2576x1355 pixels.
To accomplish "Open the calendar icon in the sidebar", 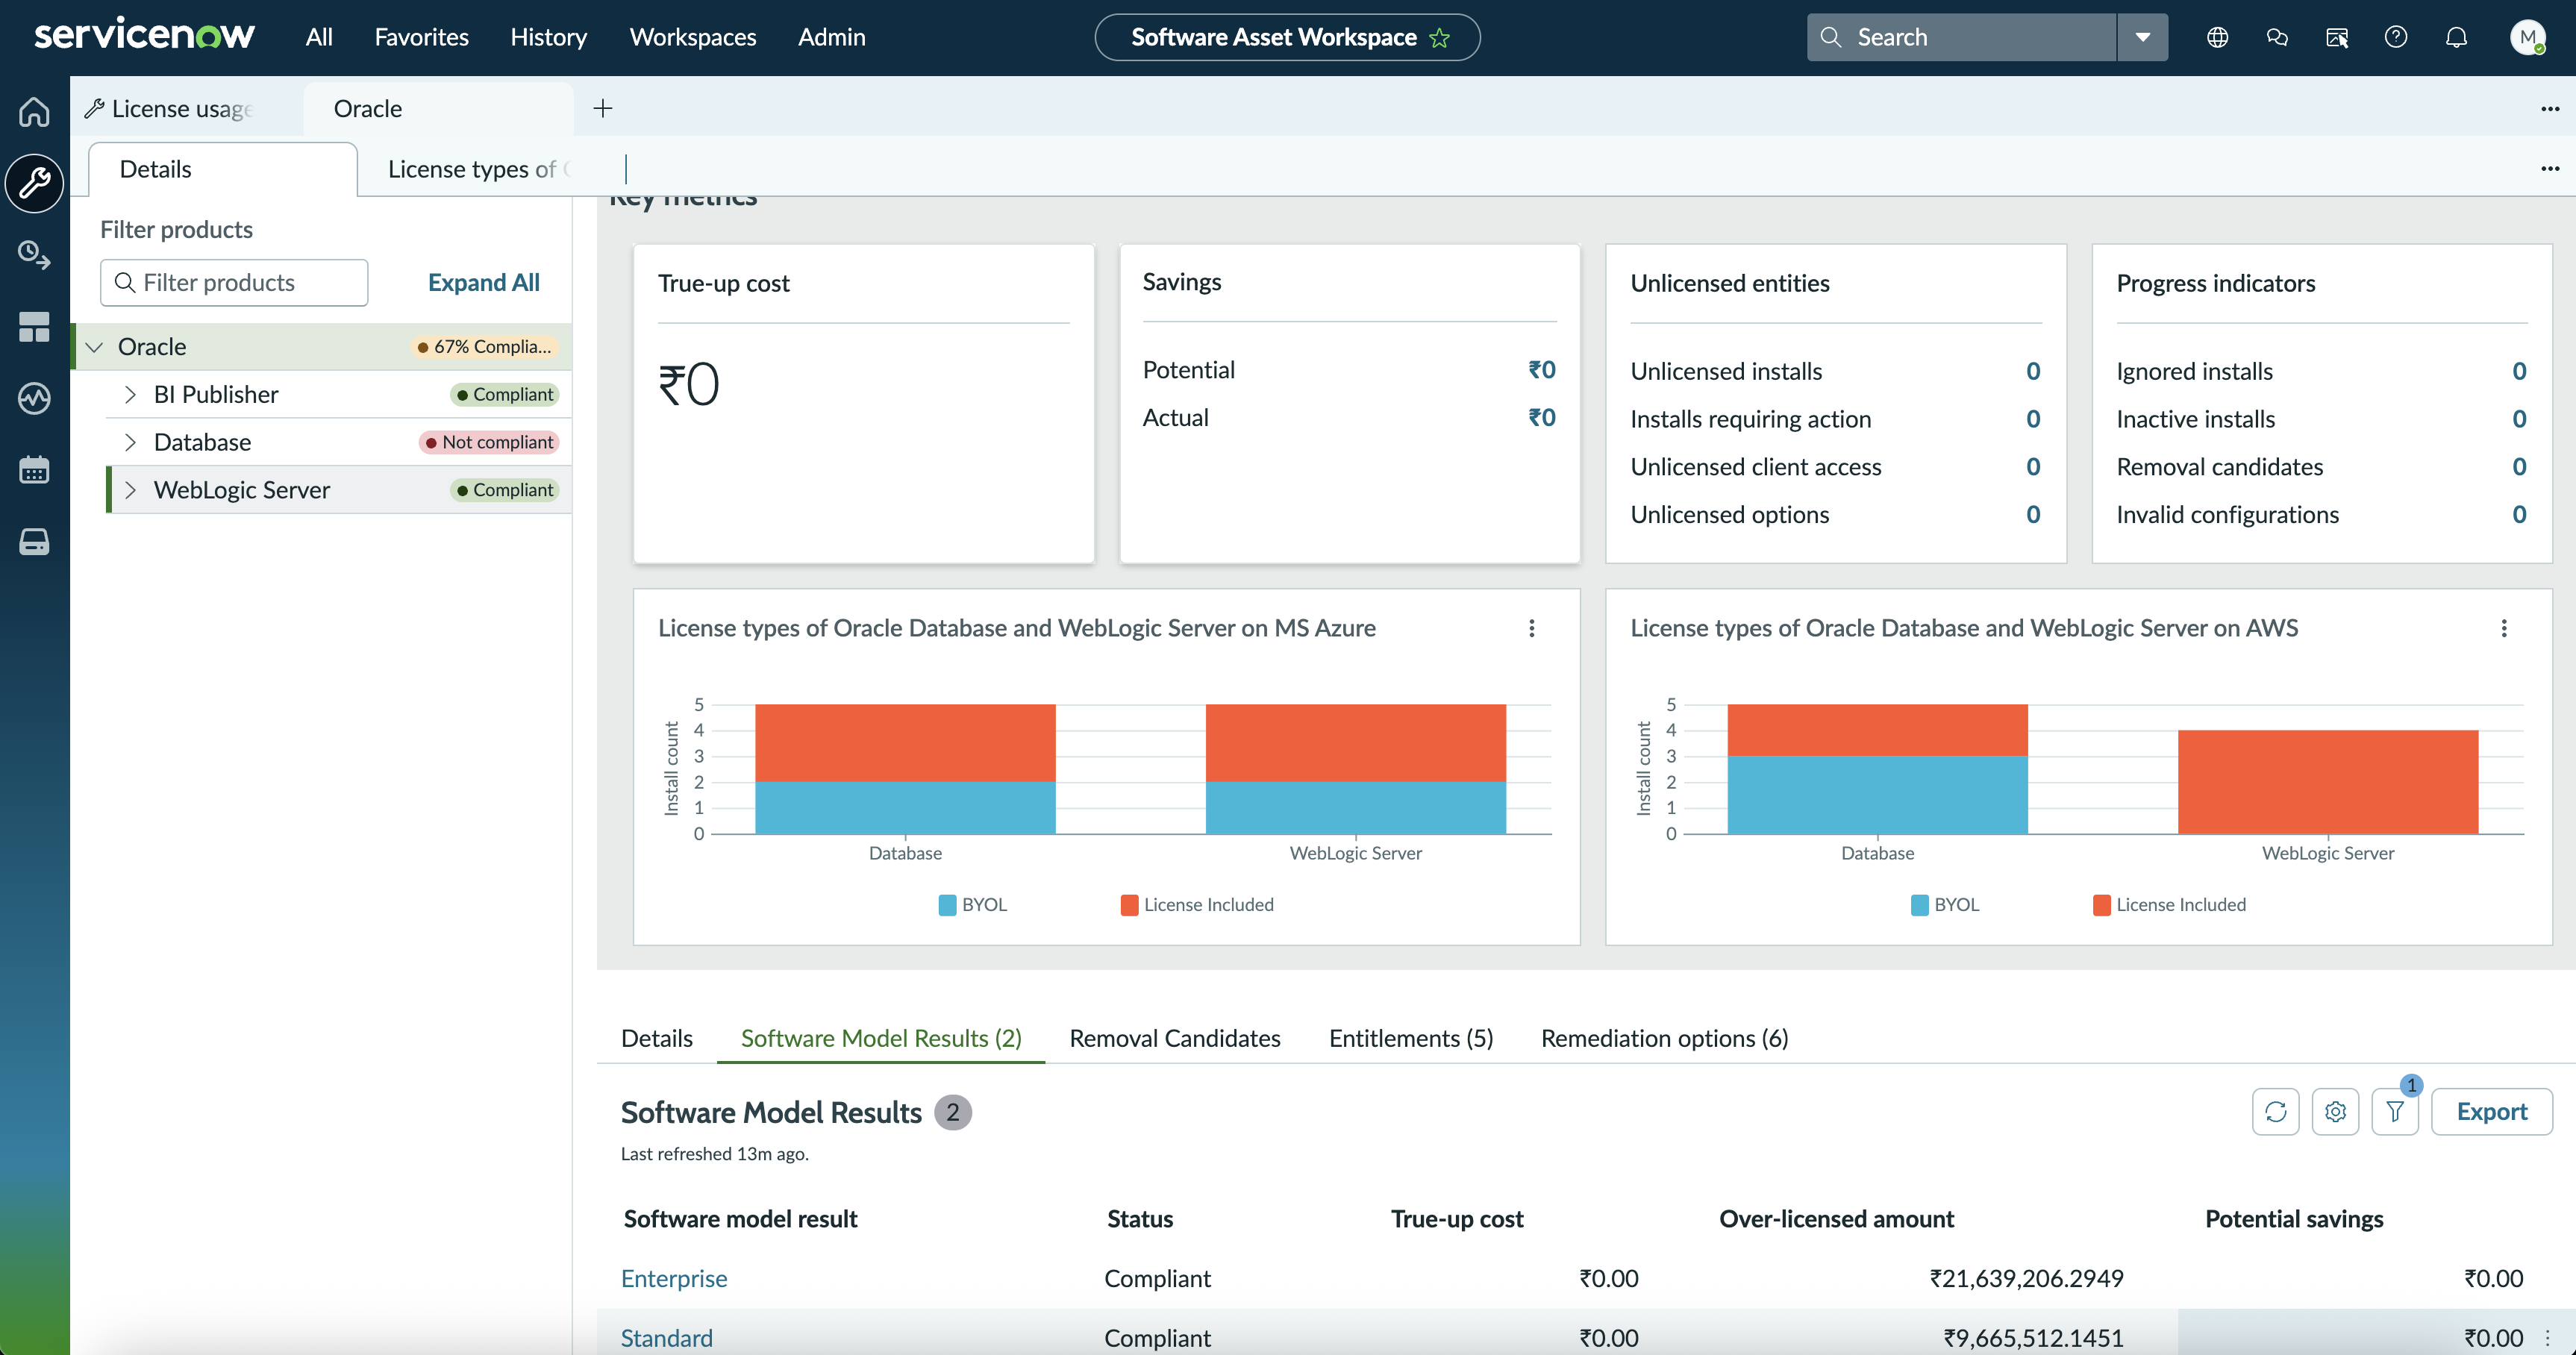I will pyautogui.click(x=34, y=470).
